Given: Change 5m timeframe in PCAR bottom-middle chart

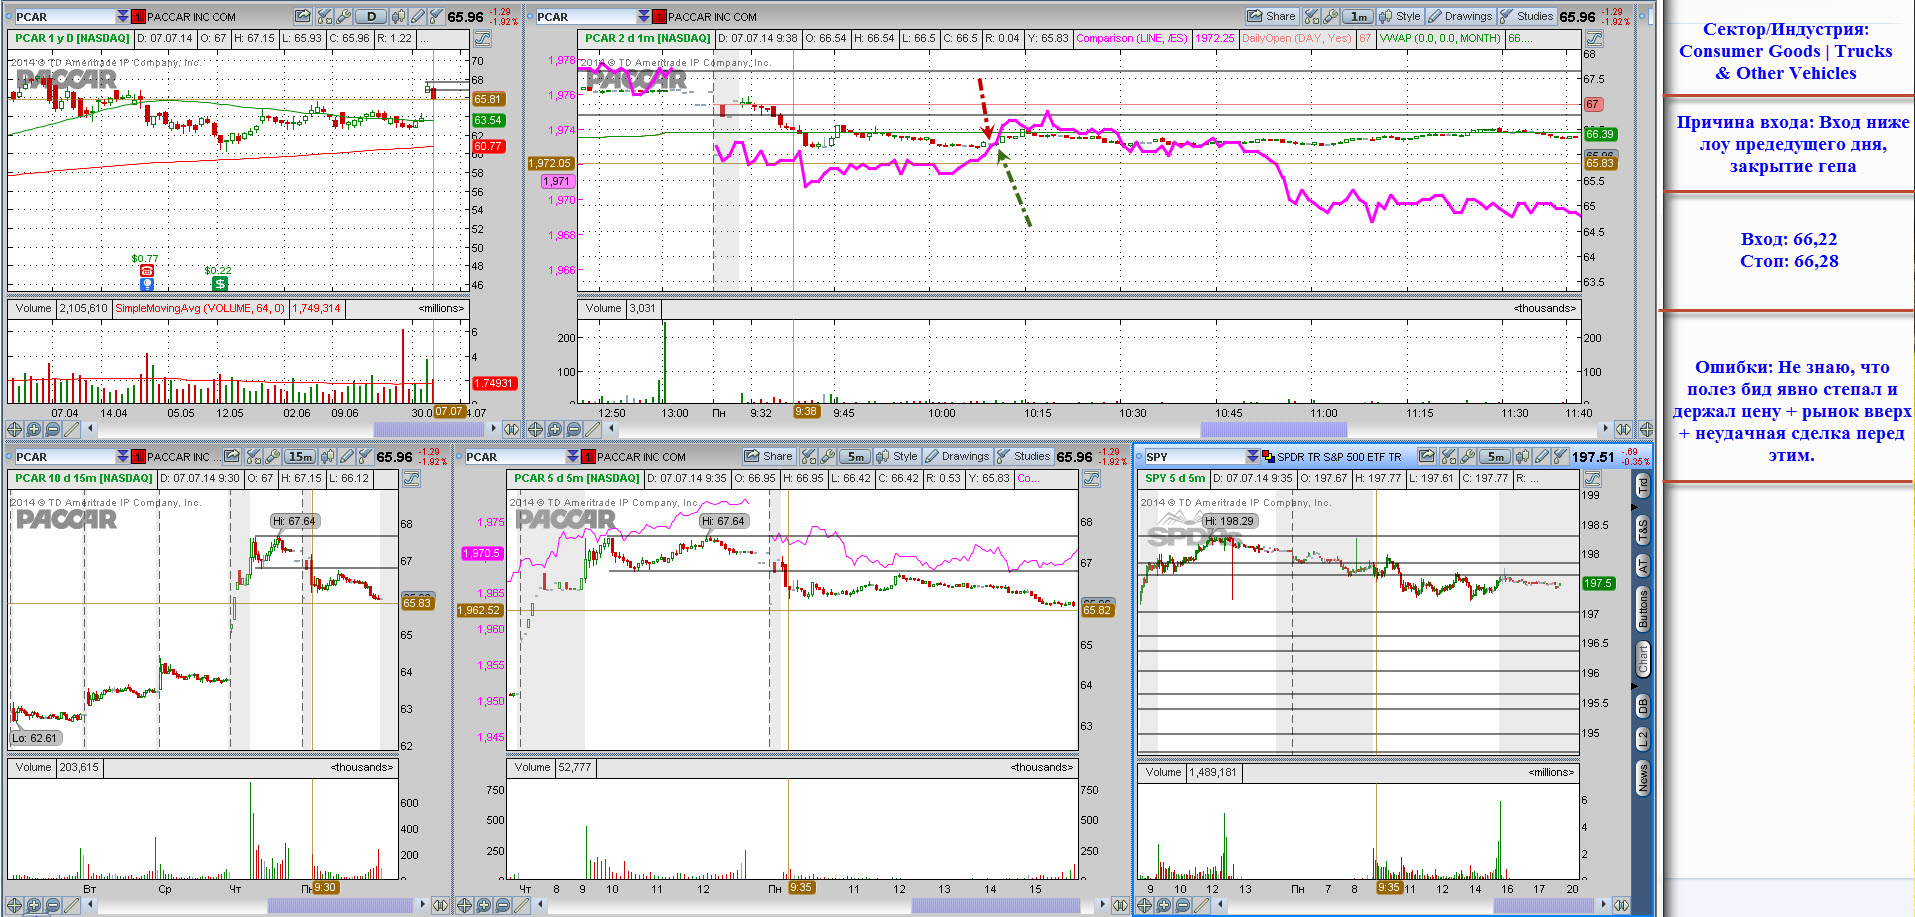Looking at the screenshot, I should coord(854,456).
